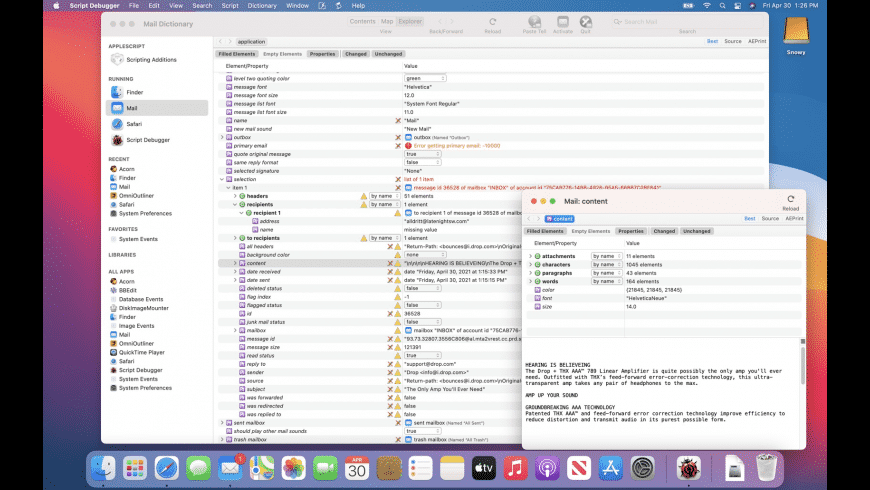Click the error icon beside primary email
This screenshot has height=490, width=870.
408,145
